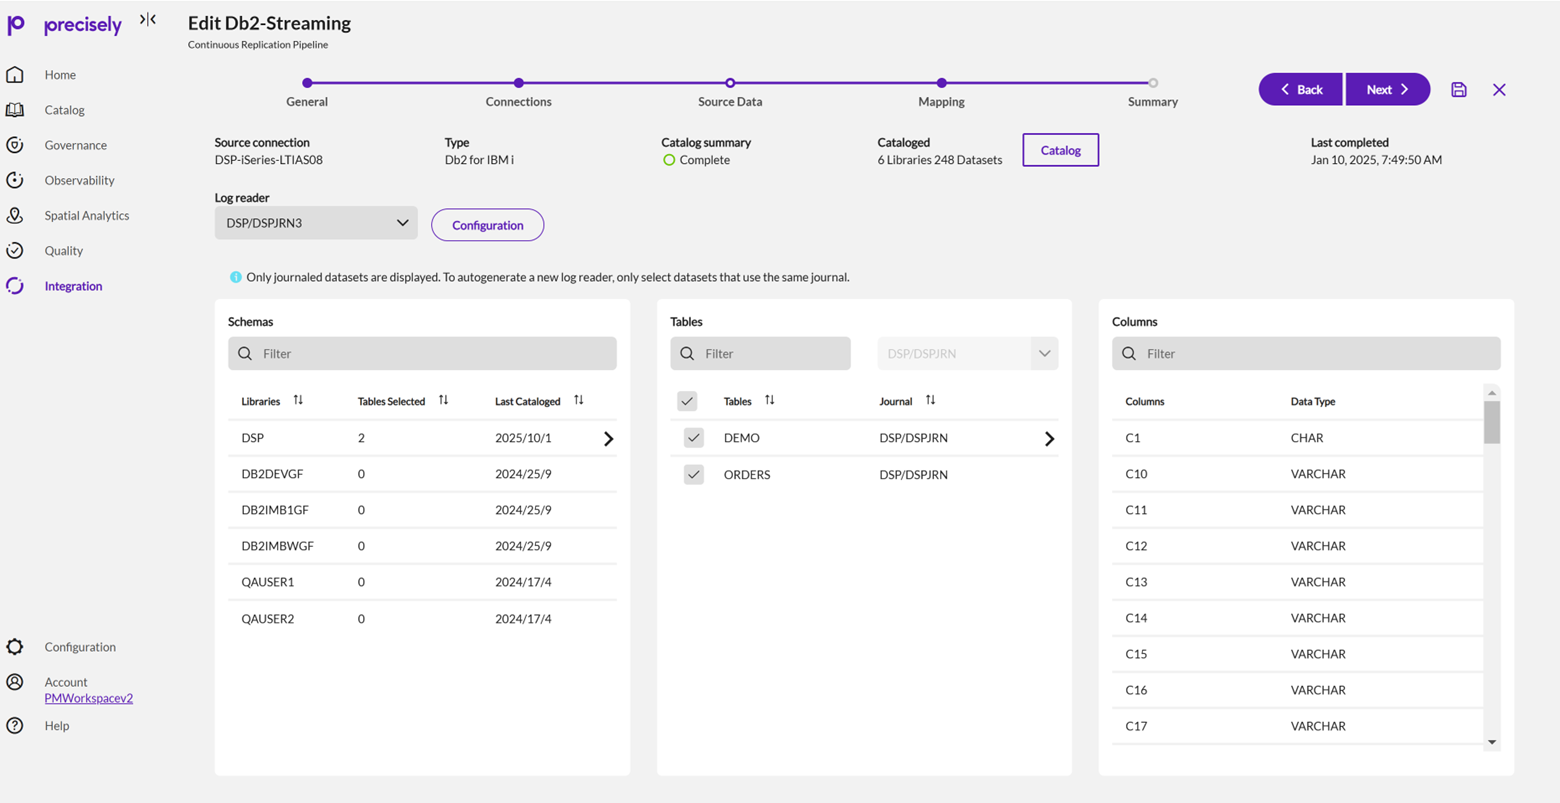Click the Catalog book icon in sidebar
This screenshot has height=803, width=1560.
point(15,110)
